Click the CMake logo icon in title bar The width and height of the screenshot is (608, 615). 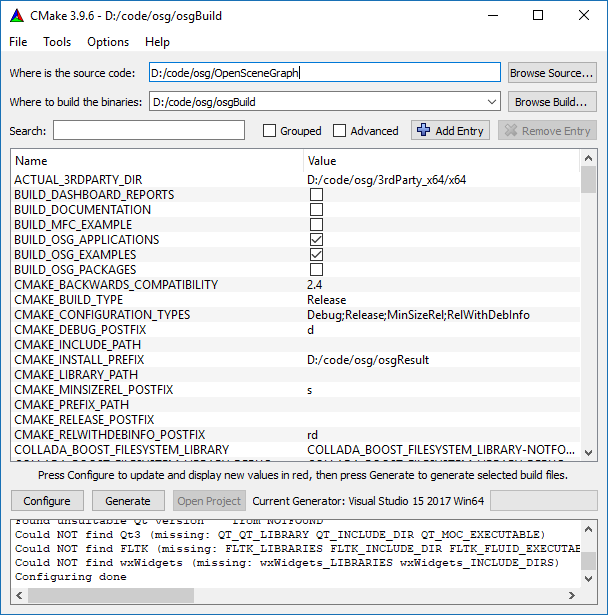coord(17,16)
